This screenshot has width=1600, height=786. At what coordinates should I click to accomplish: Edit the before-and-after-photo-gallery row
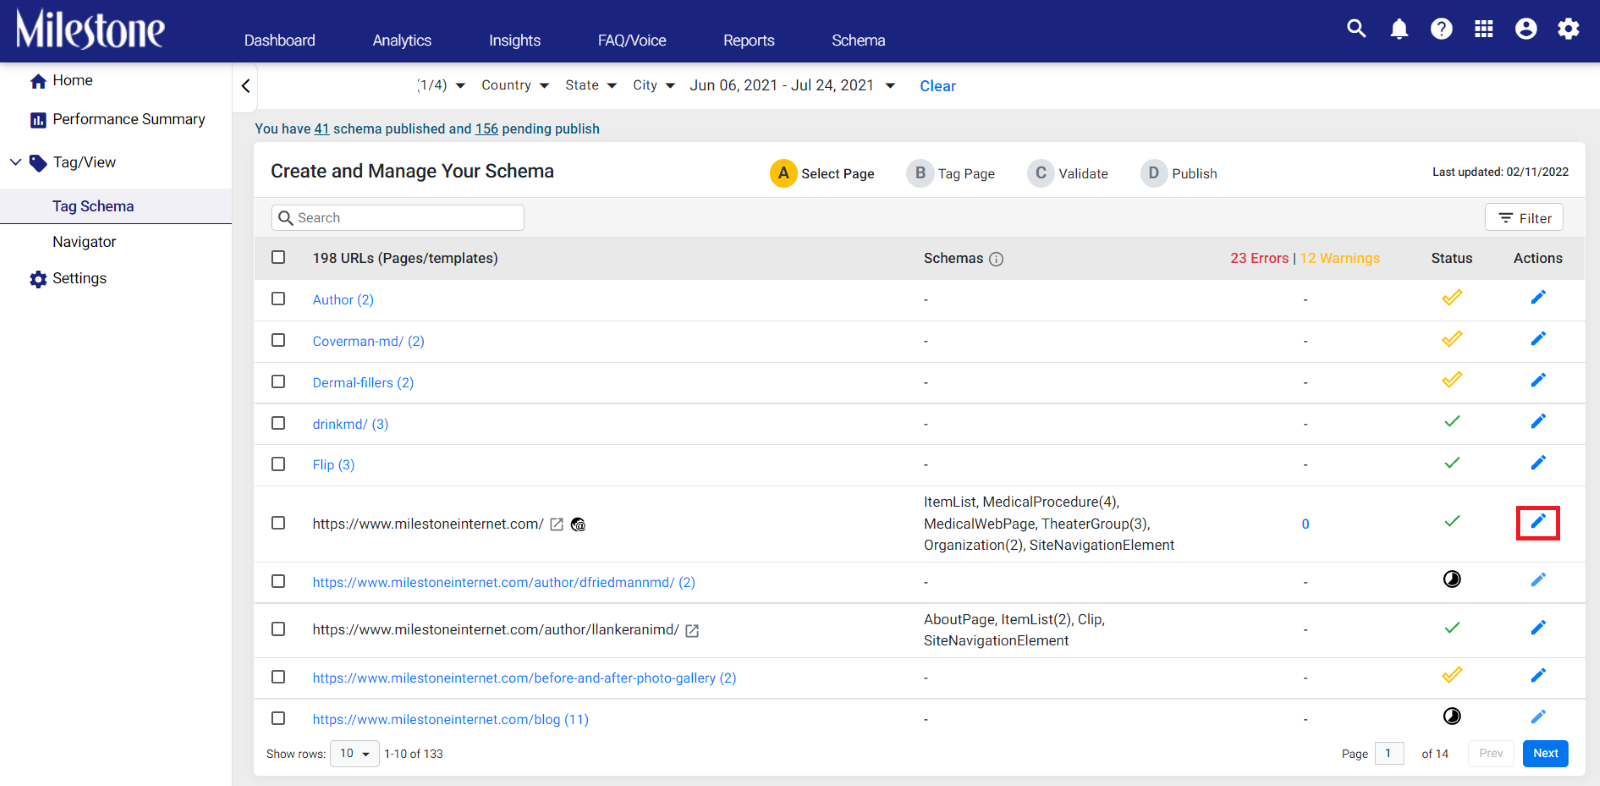(1538, 676)
